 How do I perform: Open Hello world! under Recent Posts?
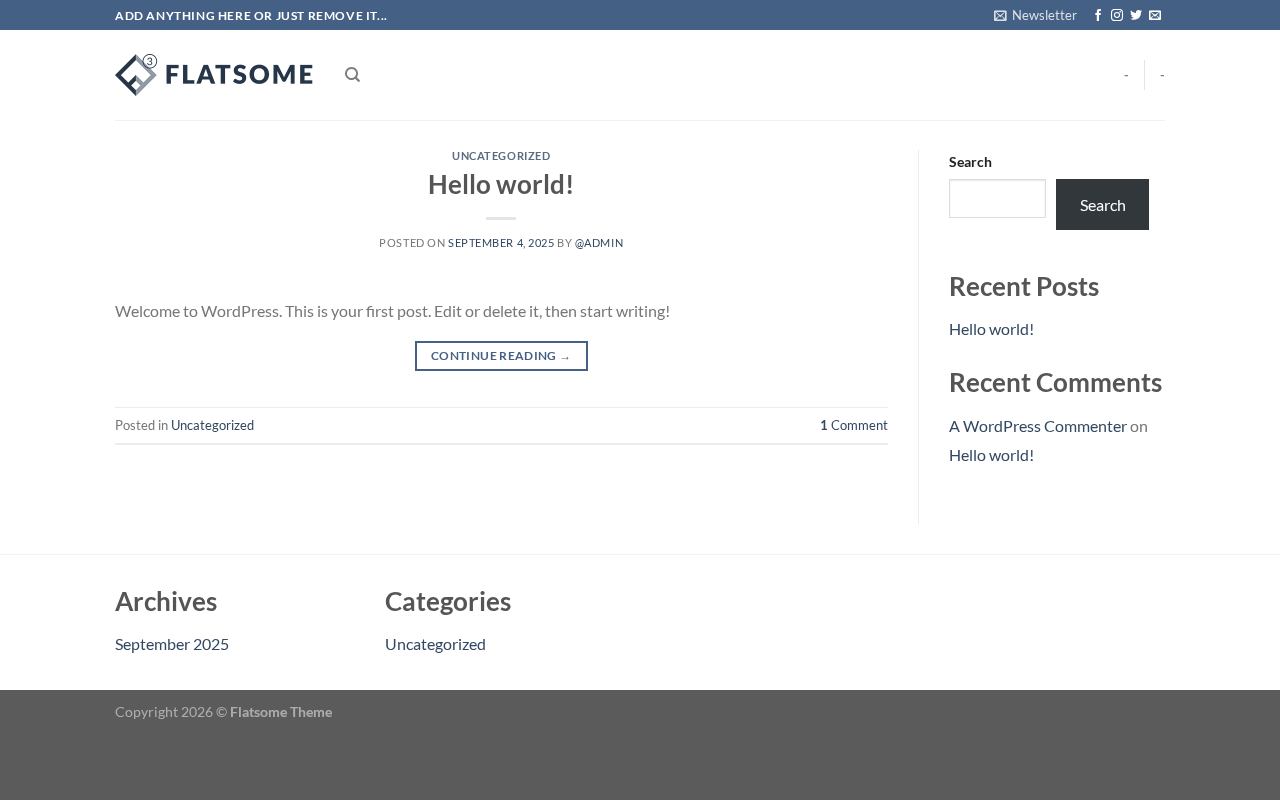(991, 329)
